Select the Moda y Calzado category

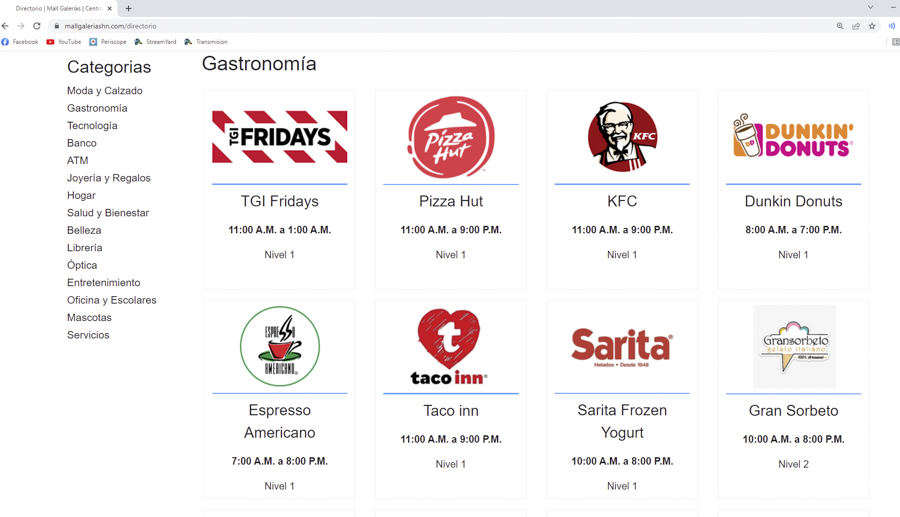click(x=104, y=91)
